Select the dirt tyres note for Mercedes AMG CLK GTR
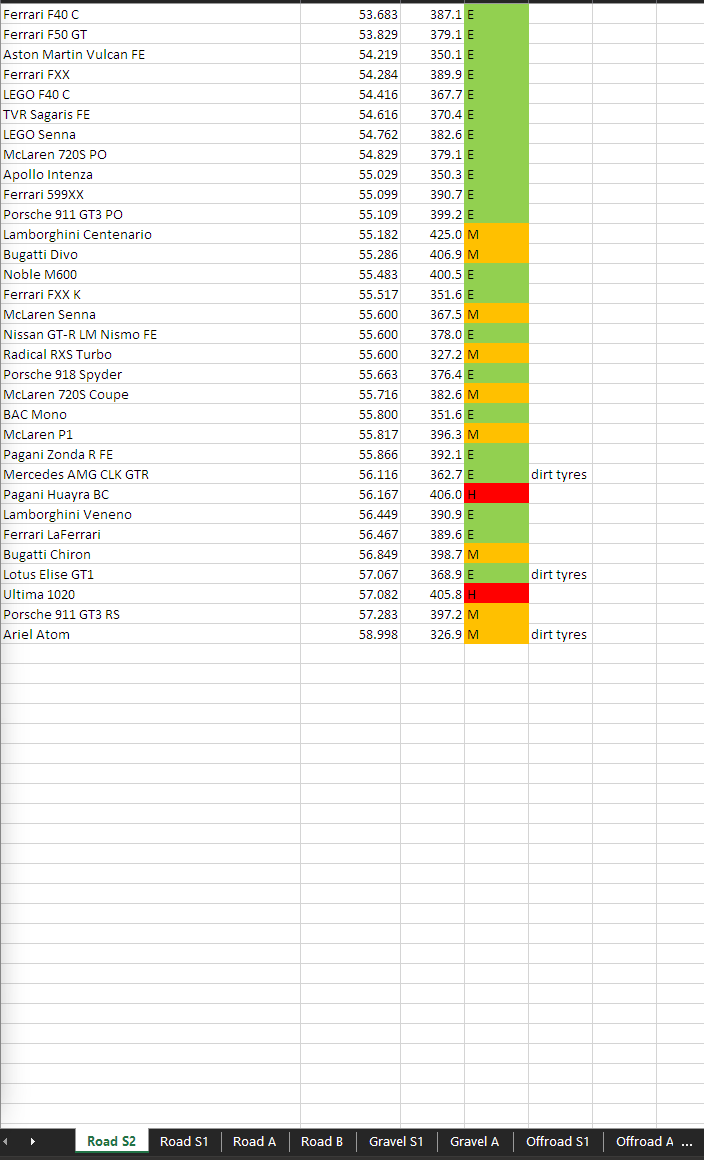Screen dimensions: 704x1160 coord(560,473)
